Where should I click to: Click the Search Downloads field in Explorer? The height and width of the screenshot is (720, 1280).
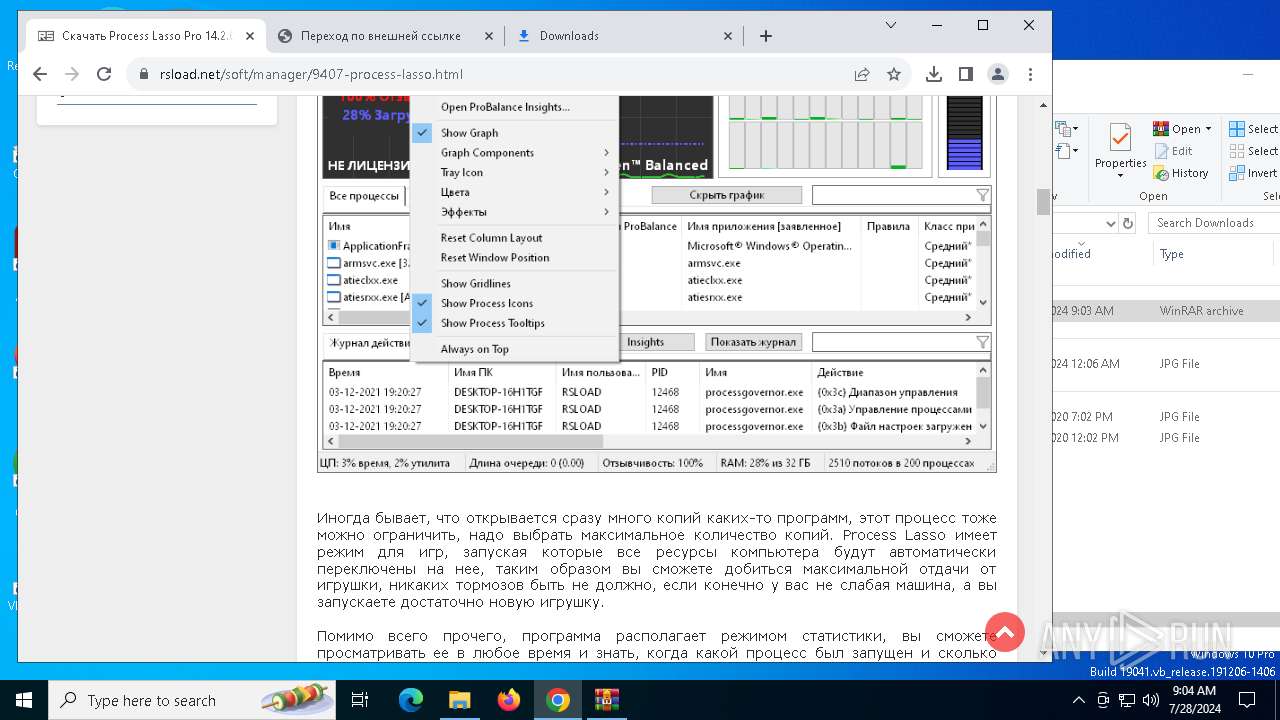1214,223
